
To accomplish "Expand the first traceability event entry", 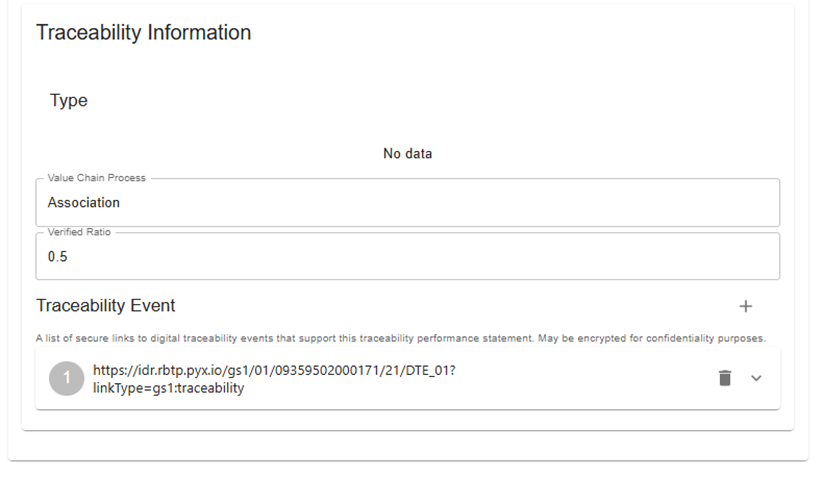I will coord(756,377).
